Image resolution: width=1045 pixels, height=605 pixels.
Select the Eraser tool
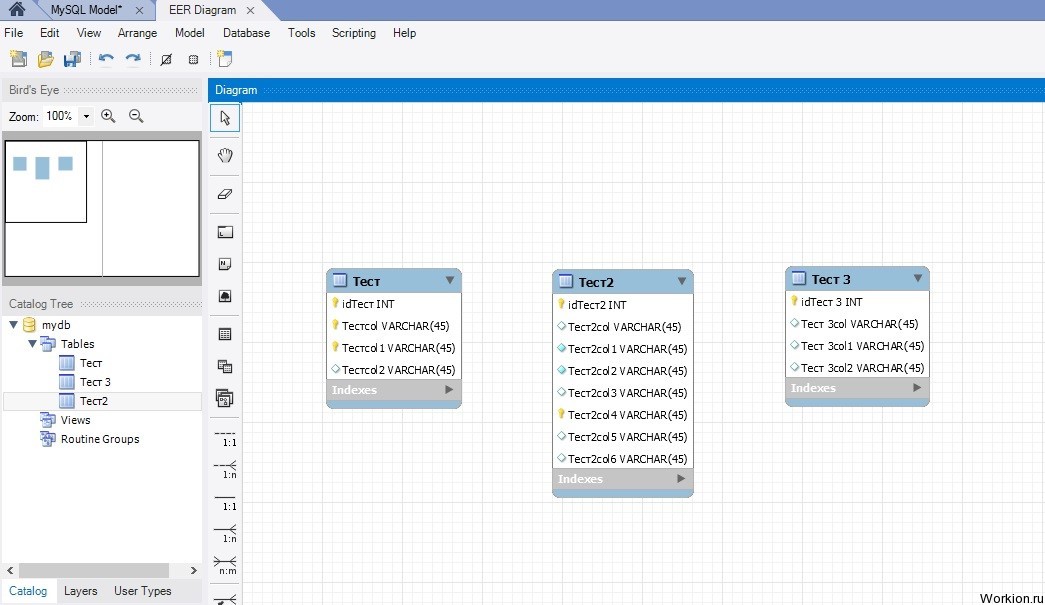225,194
